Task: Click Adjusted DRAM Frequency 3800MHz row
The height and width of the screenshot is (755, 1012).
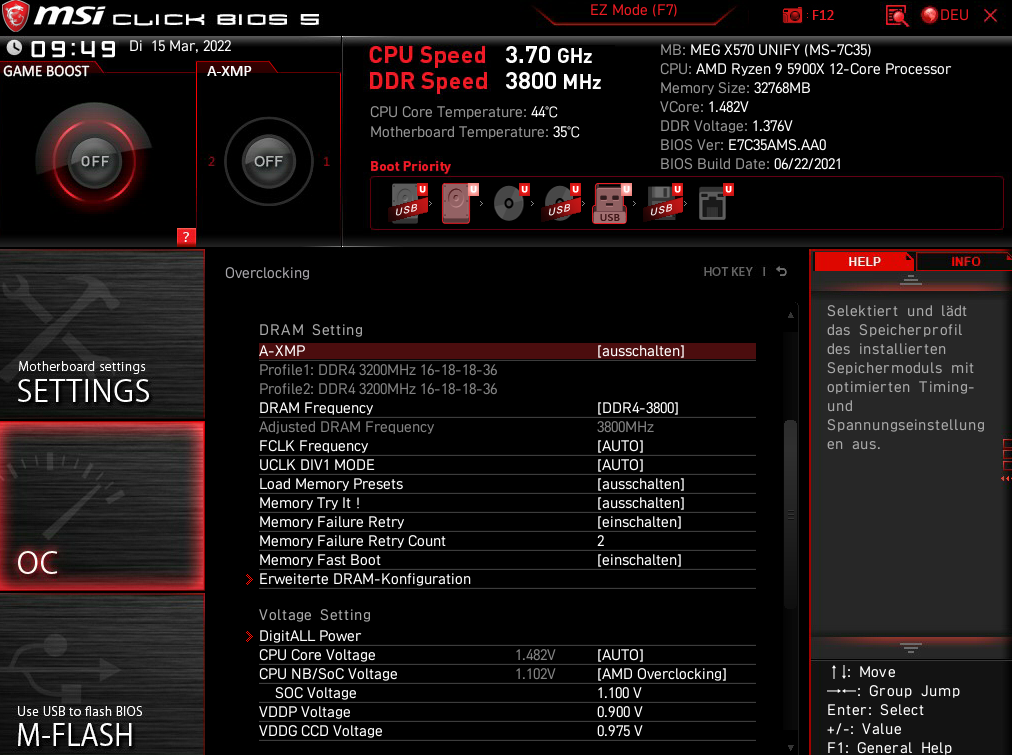Action: coord(507,427)
